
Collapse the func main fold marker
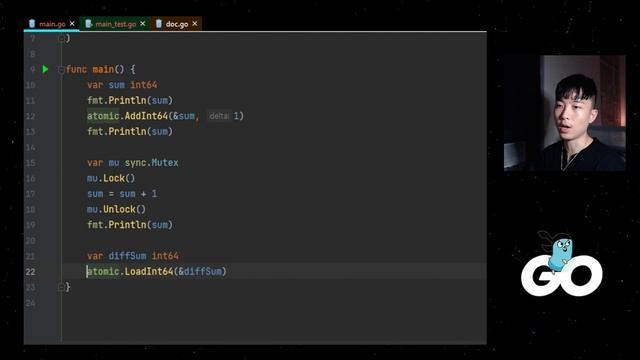tap(61, 70)
